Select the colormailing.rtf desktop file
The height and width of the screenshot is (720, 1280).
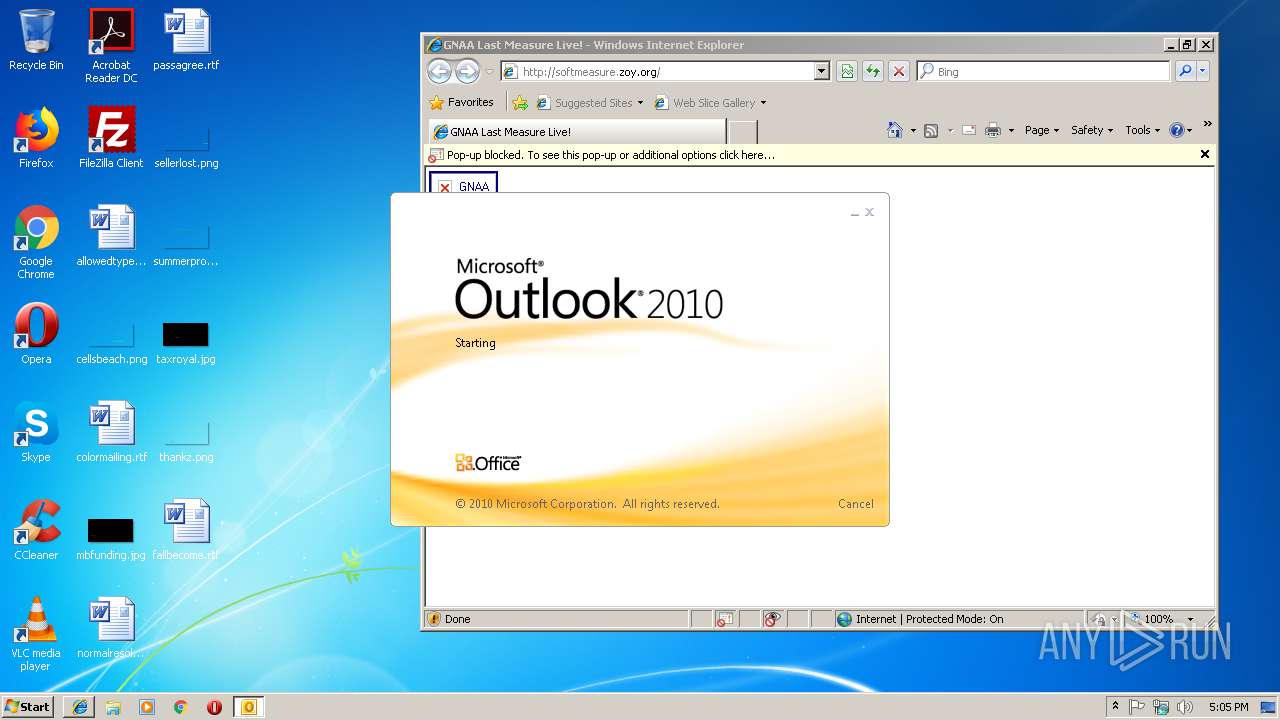(111, 432)
